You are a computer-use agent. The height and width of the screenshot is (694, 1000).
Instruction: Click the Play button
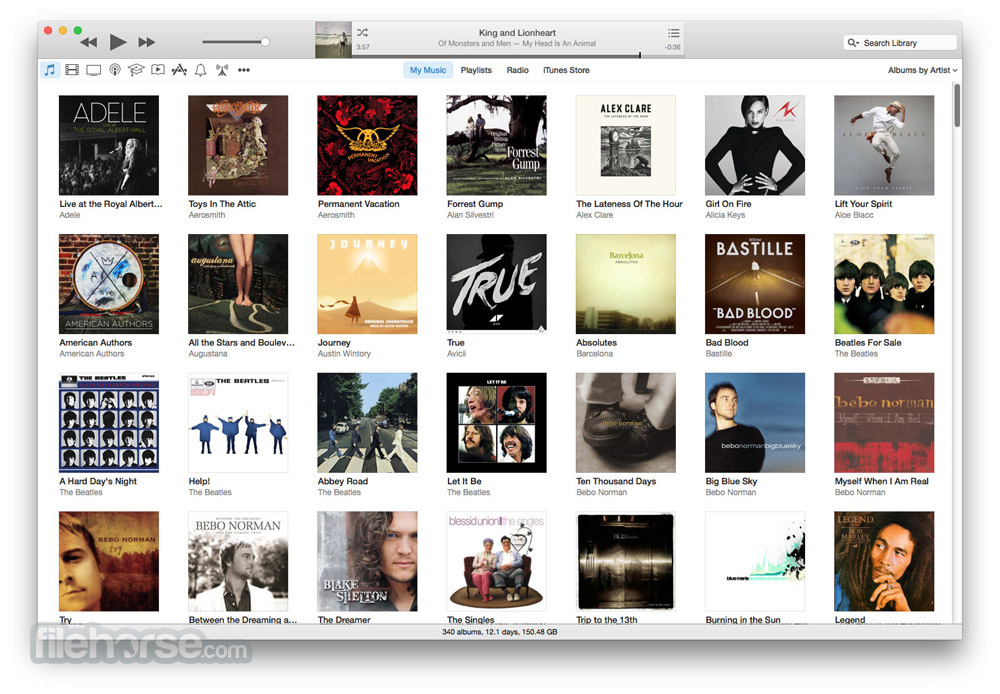(x=117, y=42)
